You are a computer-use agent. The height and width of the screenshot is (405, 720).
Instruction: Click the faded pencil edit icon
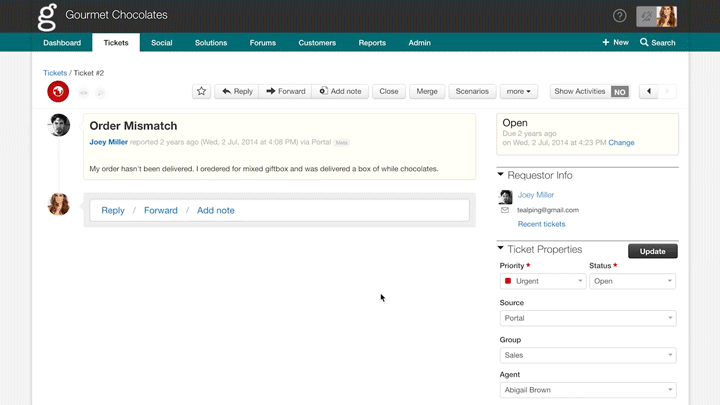tap(100, 93)
